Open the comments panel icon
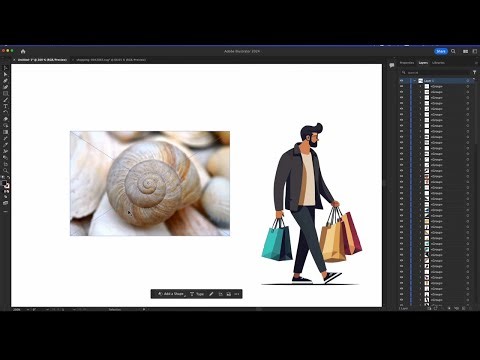This screenshot has height=360, width=480. point(392,65)
